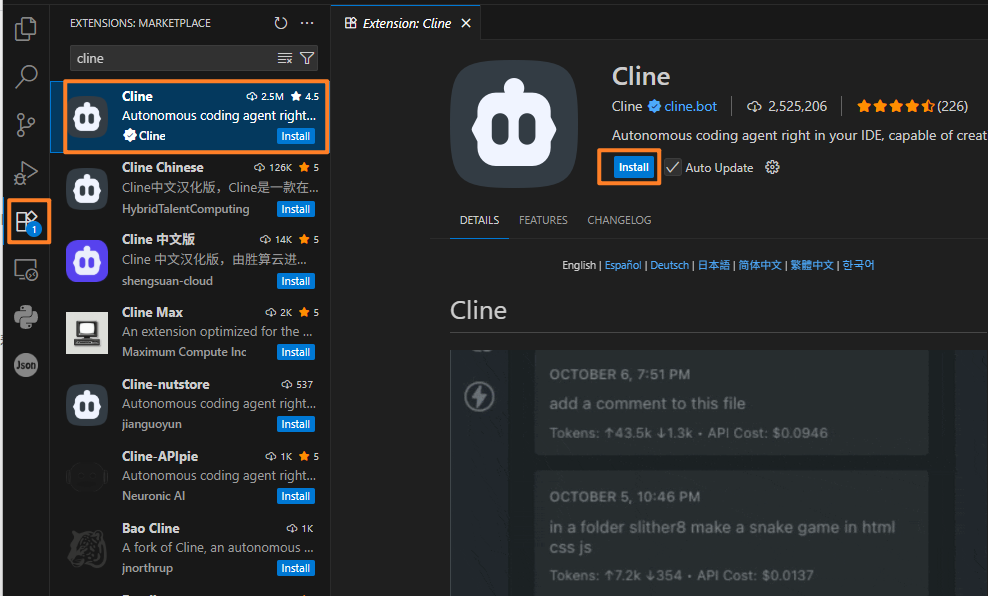988x596 pixels.
Task: Open the extension filter options
Action: coord(307,59)
